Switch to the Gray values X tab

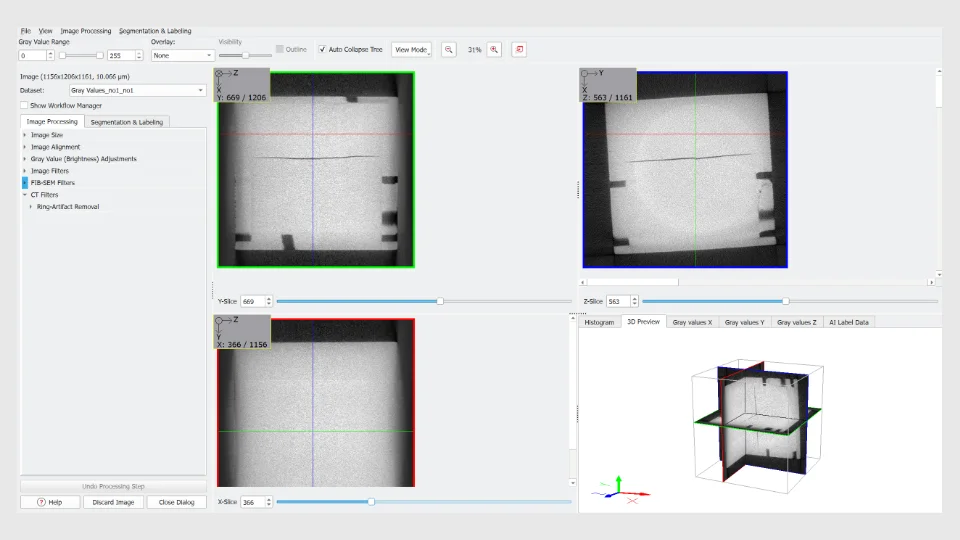point(692,322)
